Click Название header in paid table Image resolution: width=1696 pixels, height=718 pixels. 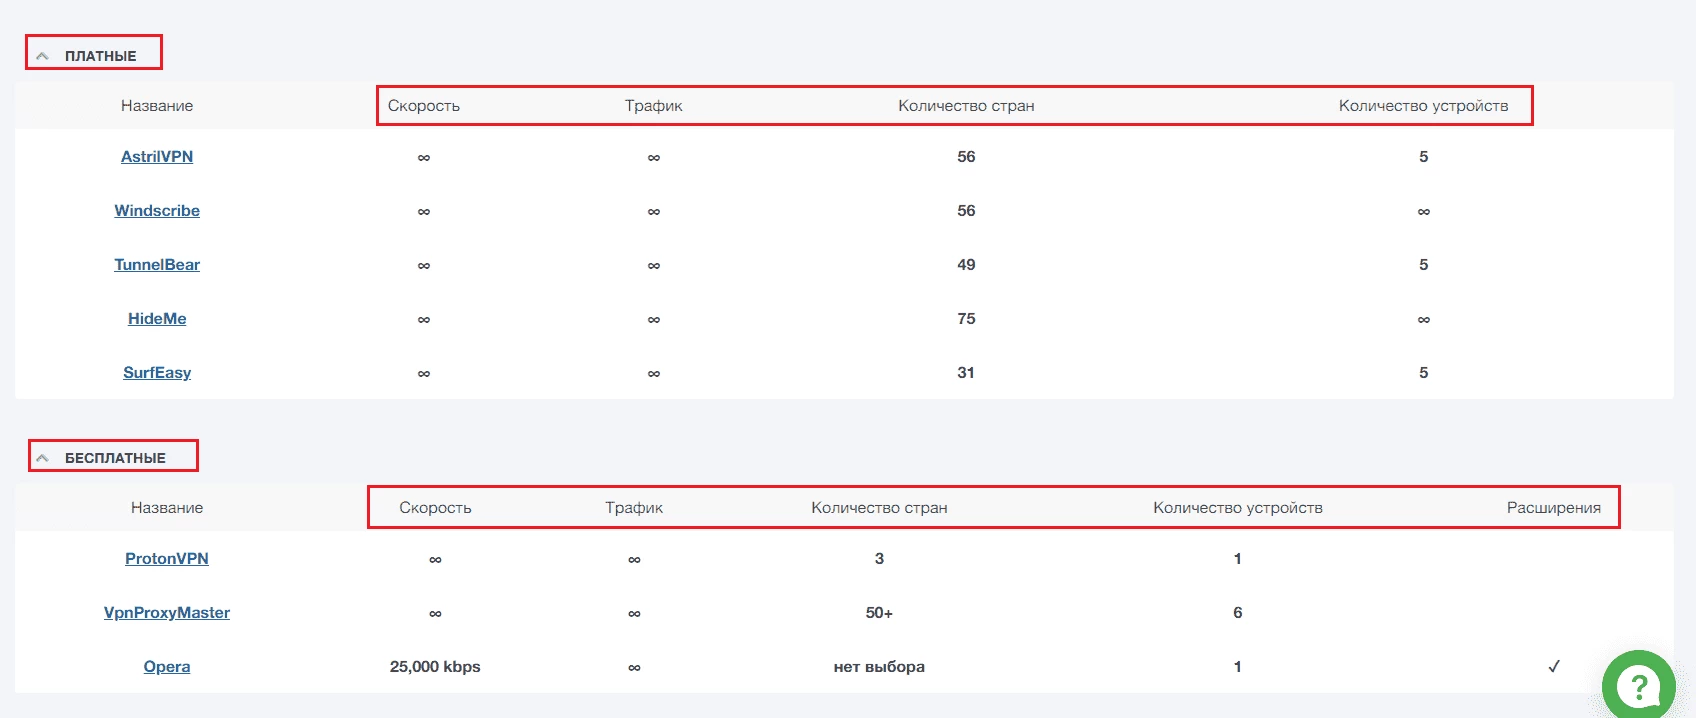[157, 106]
